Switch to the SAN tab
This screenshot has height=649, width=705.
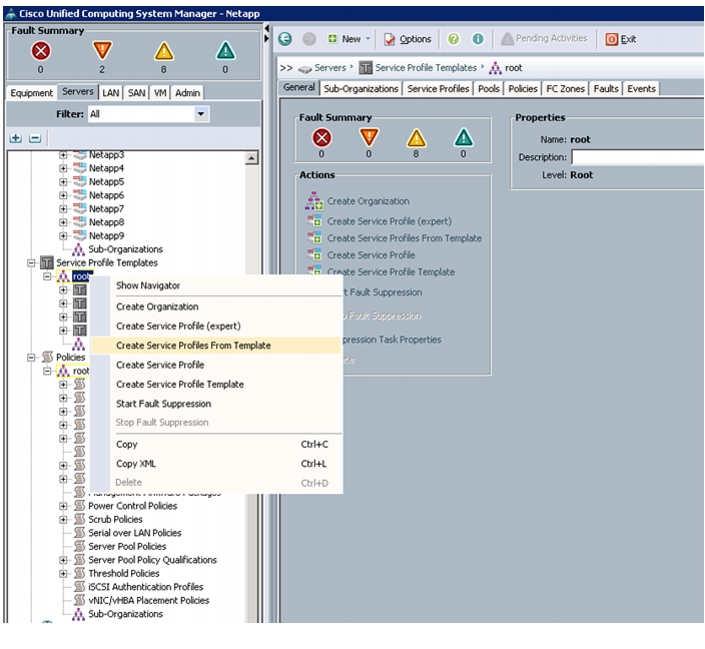136,93
